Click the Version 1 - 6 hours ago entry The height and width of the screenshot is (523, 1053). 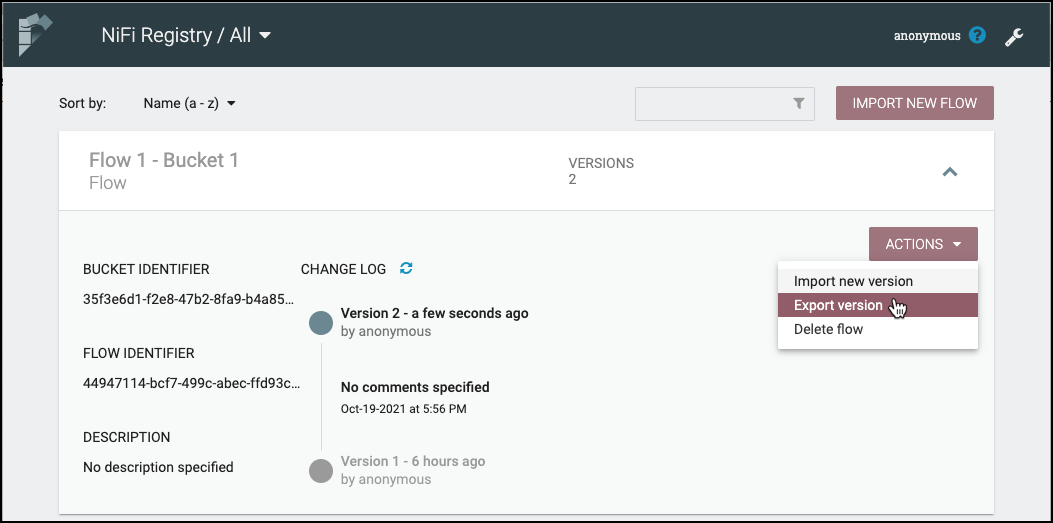(x=413, y=461)
